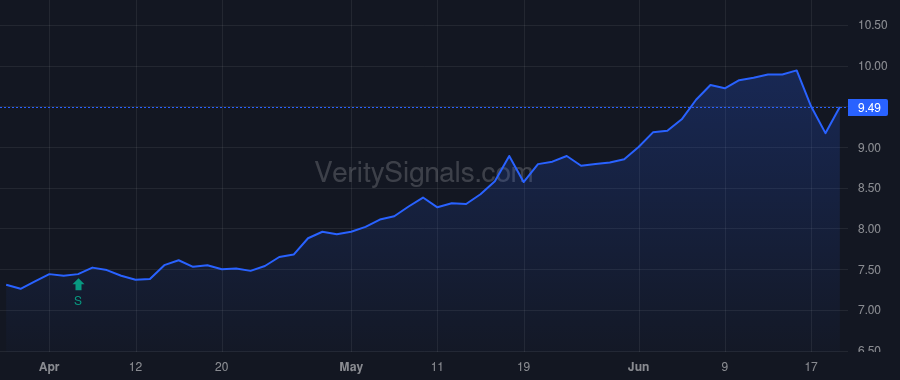Click the 9 date label on time axis

(725, 367)
